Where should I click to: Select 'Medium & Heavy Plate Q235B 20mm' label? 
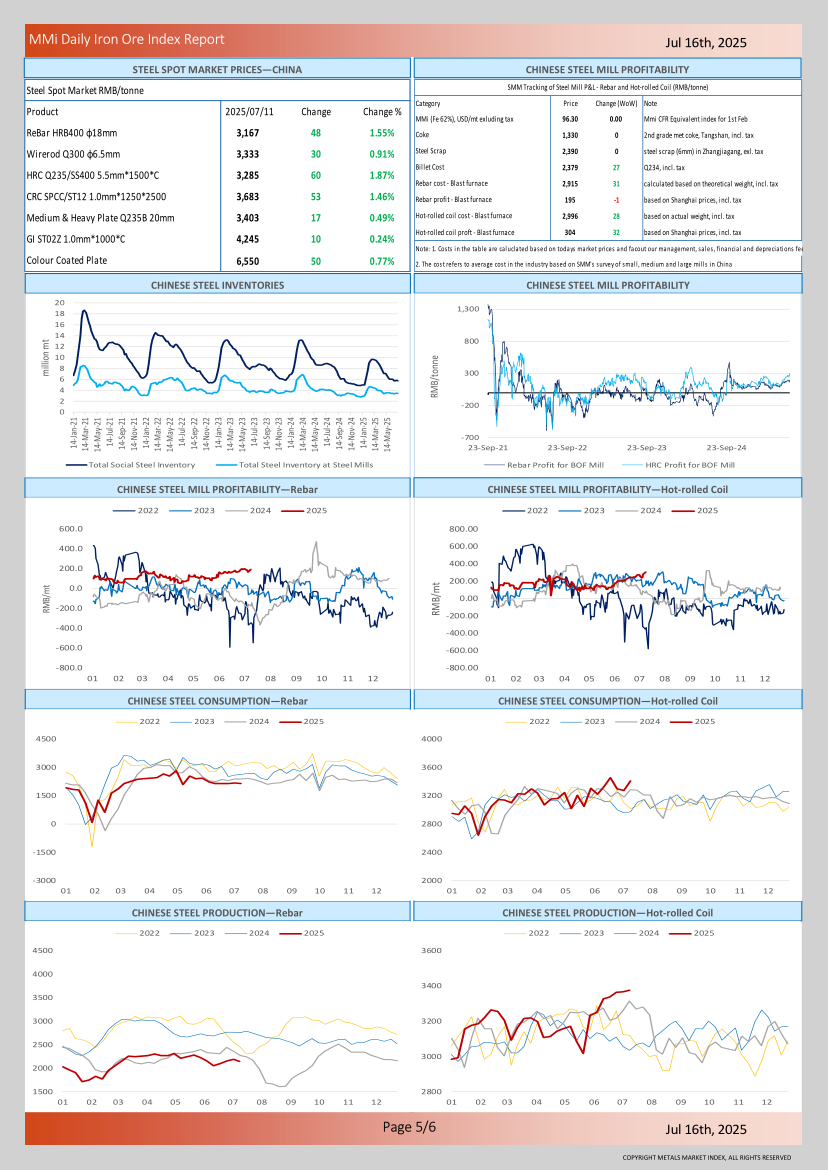click(x=101, y=218)
